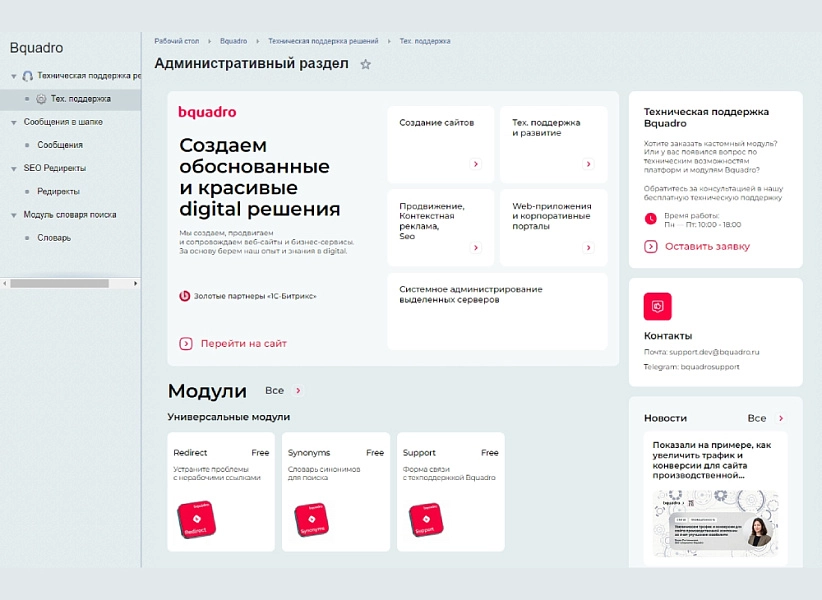Open the news article about увеличить трафик
The width and height of the screenshot is (822, 600).
point(712,460)
